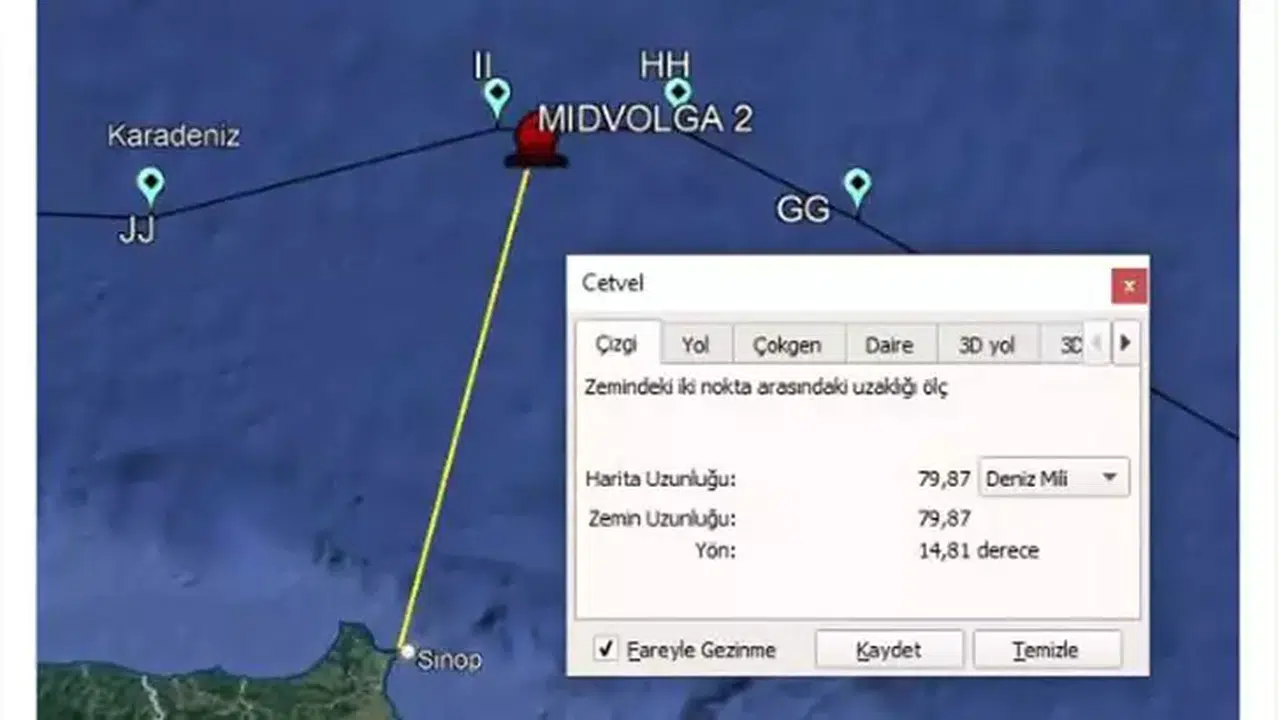Viewport: 1280px width, 720px height.
Task: Close the Cetvel dialog
Action: tap(1129, 286)
